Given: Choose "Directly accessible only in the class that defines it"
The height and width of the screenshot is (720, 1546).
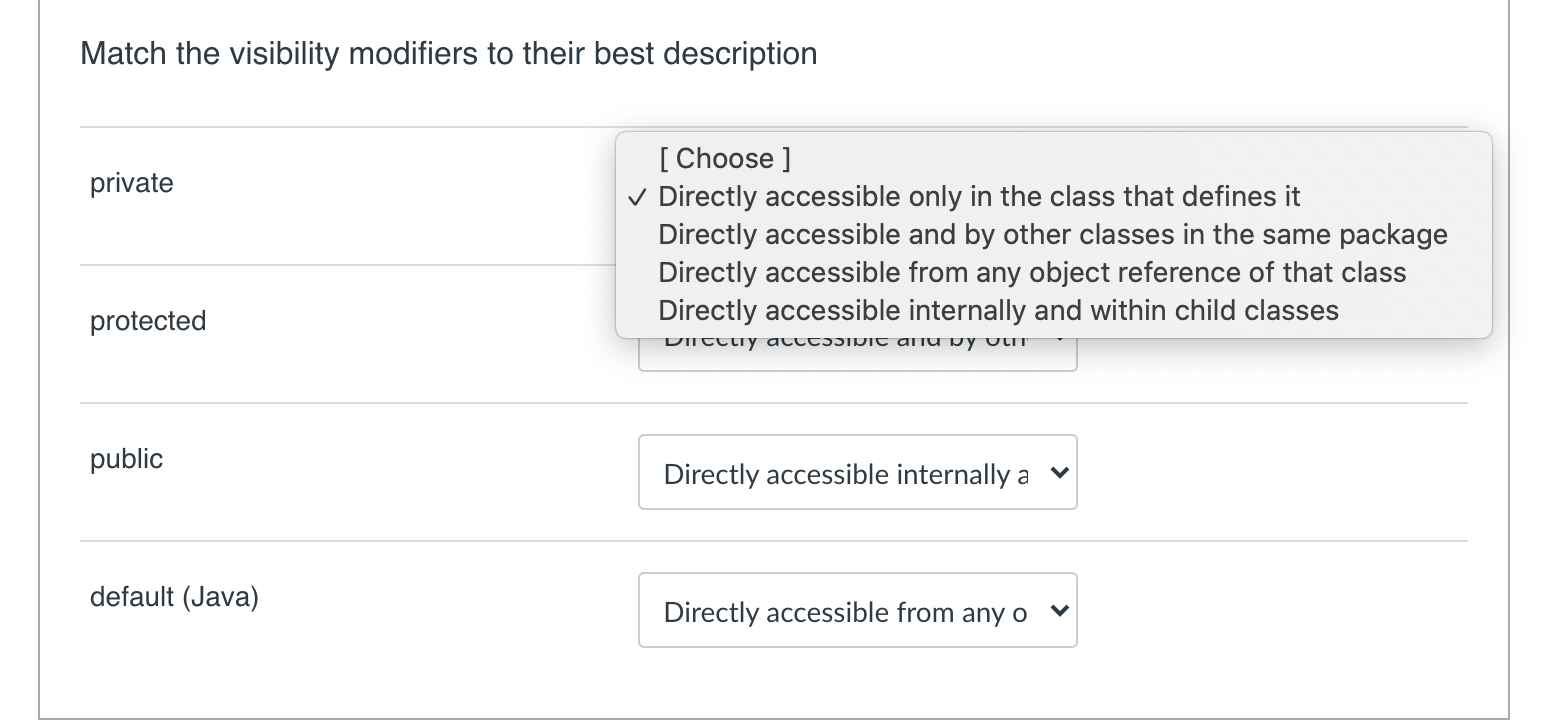Looking at the screenshot, I should point(978,196).
